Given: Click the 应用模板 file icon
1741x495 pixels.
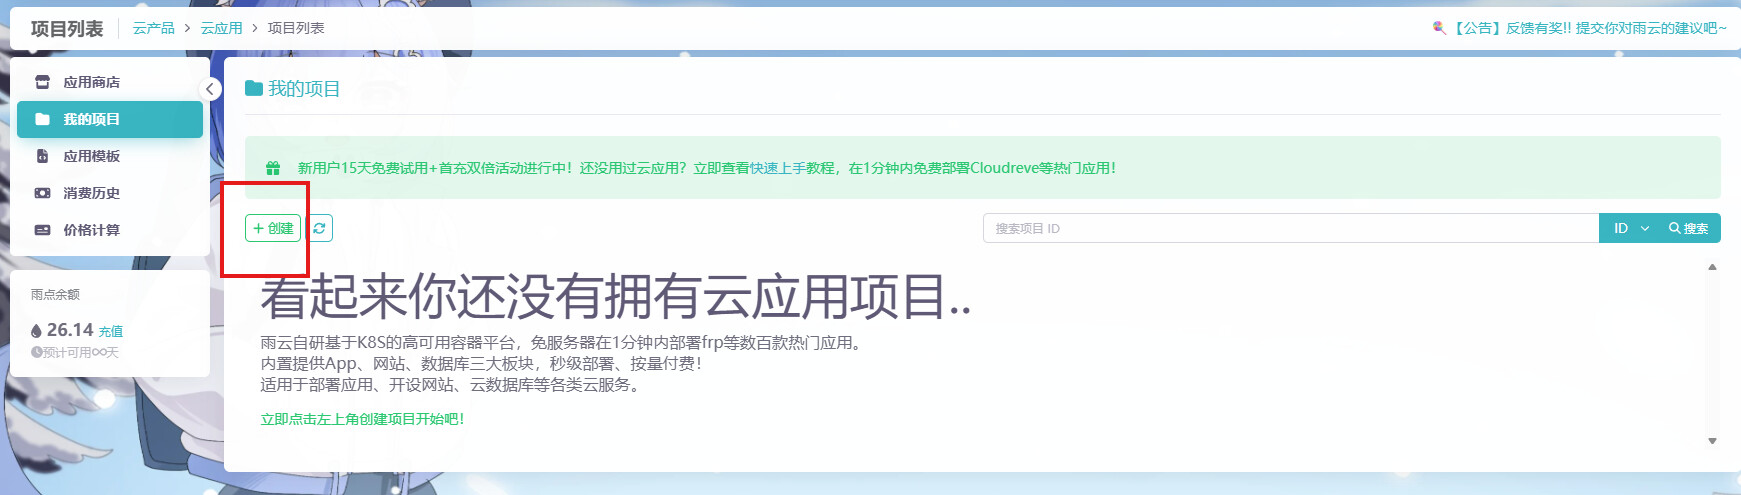Looking at the screenshot, I should 42,156.
